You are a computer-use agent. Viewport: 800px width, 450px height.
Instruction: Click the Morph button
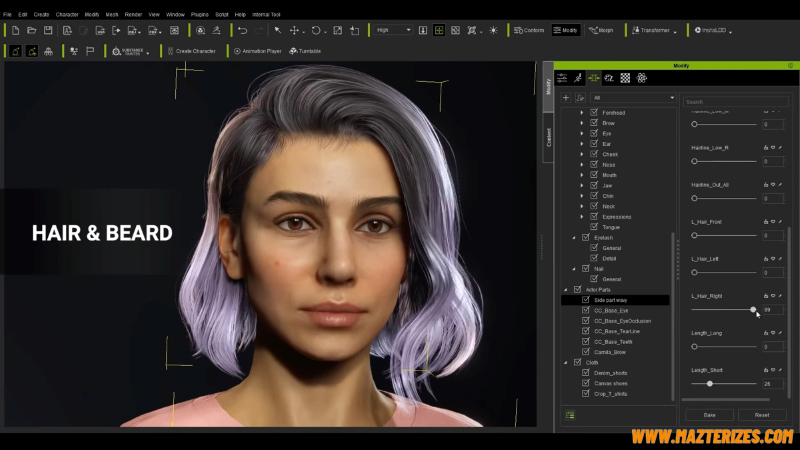tap(601, 31)
